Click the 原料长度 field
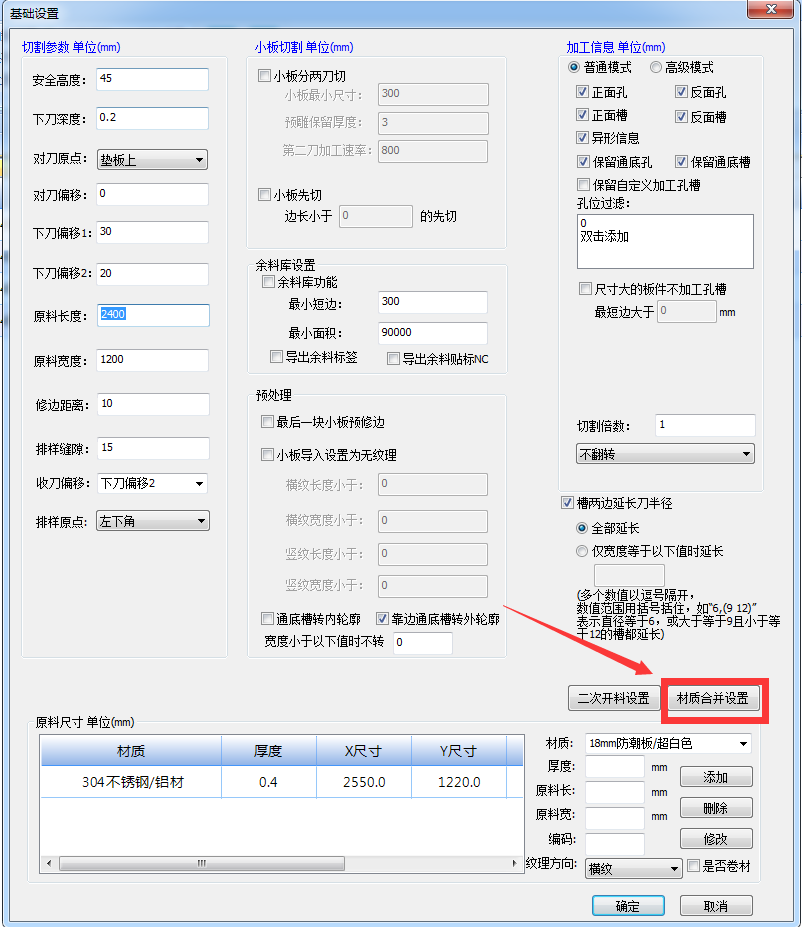802x927 pixels. [x=153, y=315]
